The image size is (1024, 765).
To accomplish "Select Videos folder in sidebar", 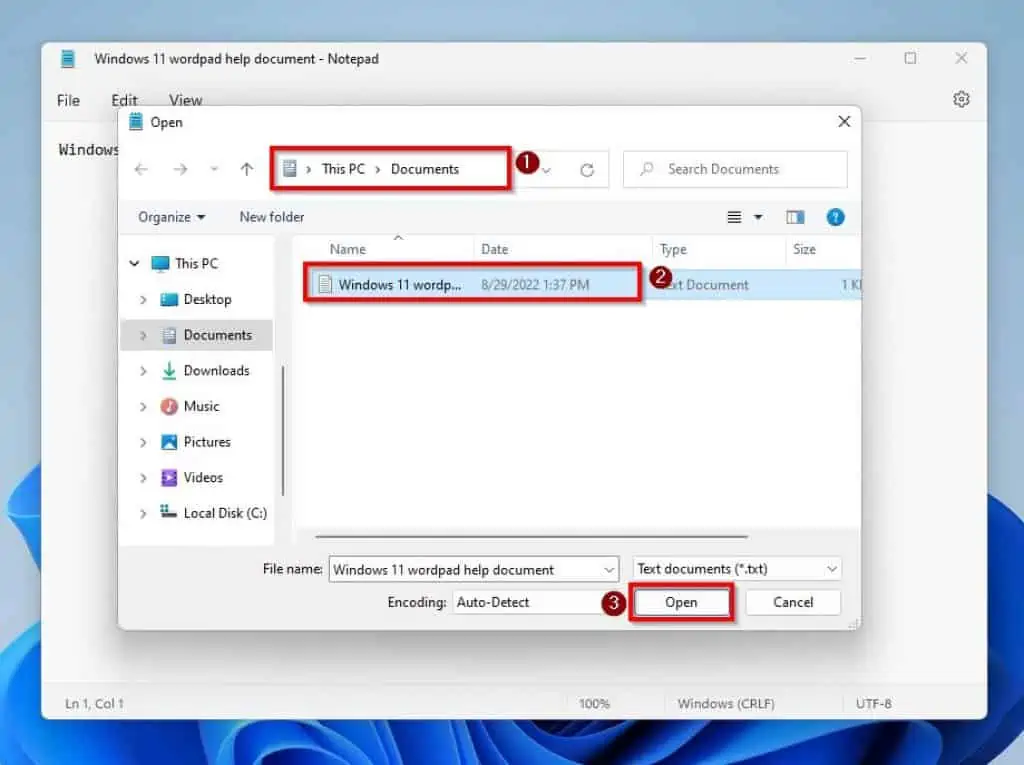I will tap(203, 478).
